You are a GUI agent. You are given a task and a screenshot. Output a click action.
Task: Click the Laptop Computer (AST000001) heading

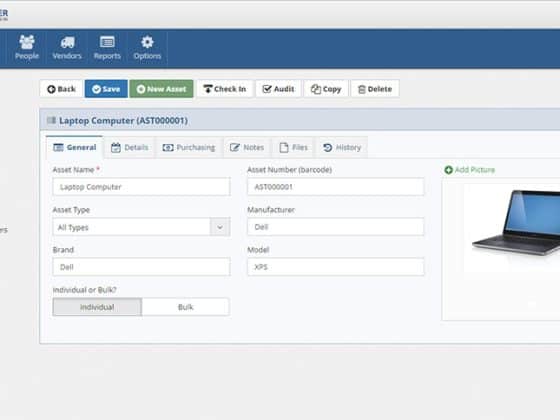coord(123,121)
